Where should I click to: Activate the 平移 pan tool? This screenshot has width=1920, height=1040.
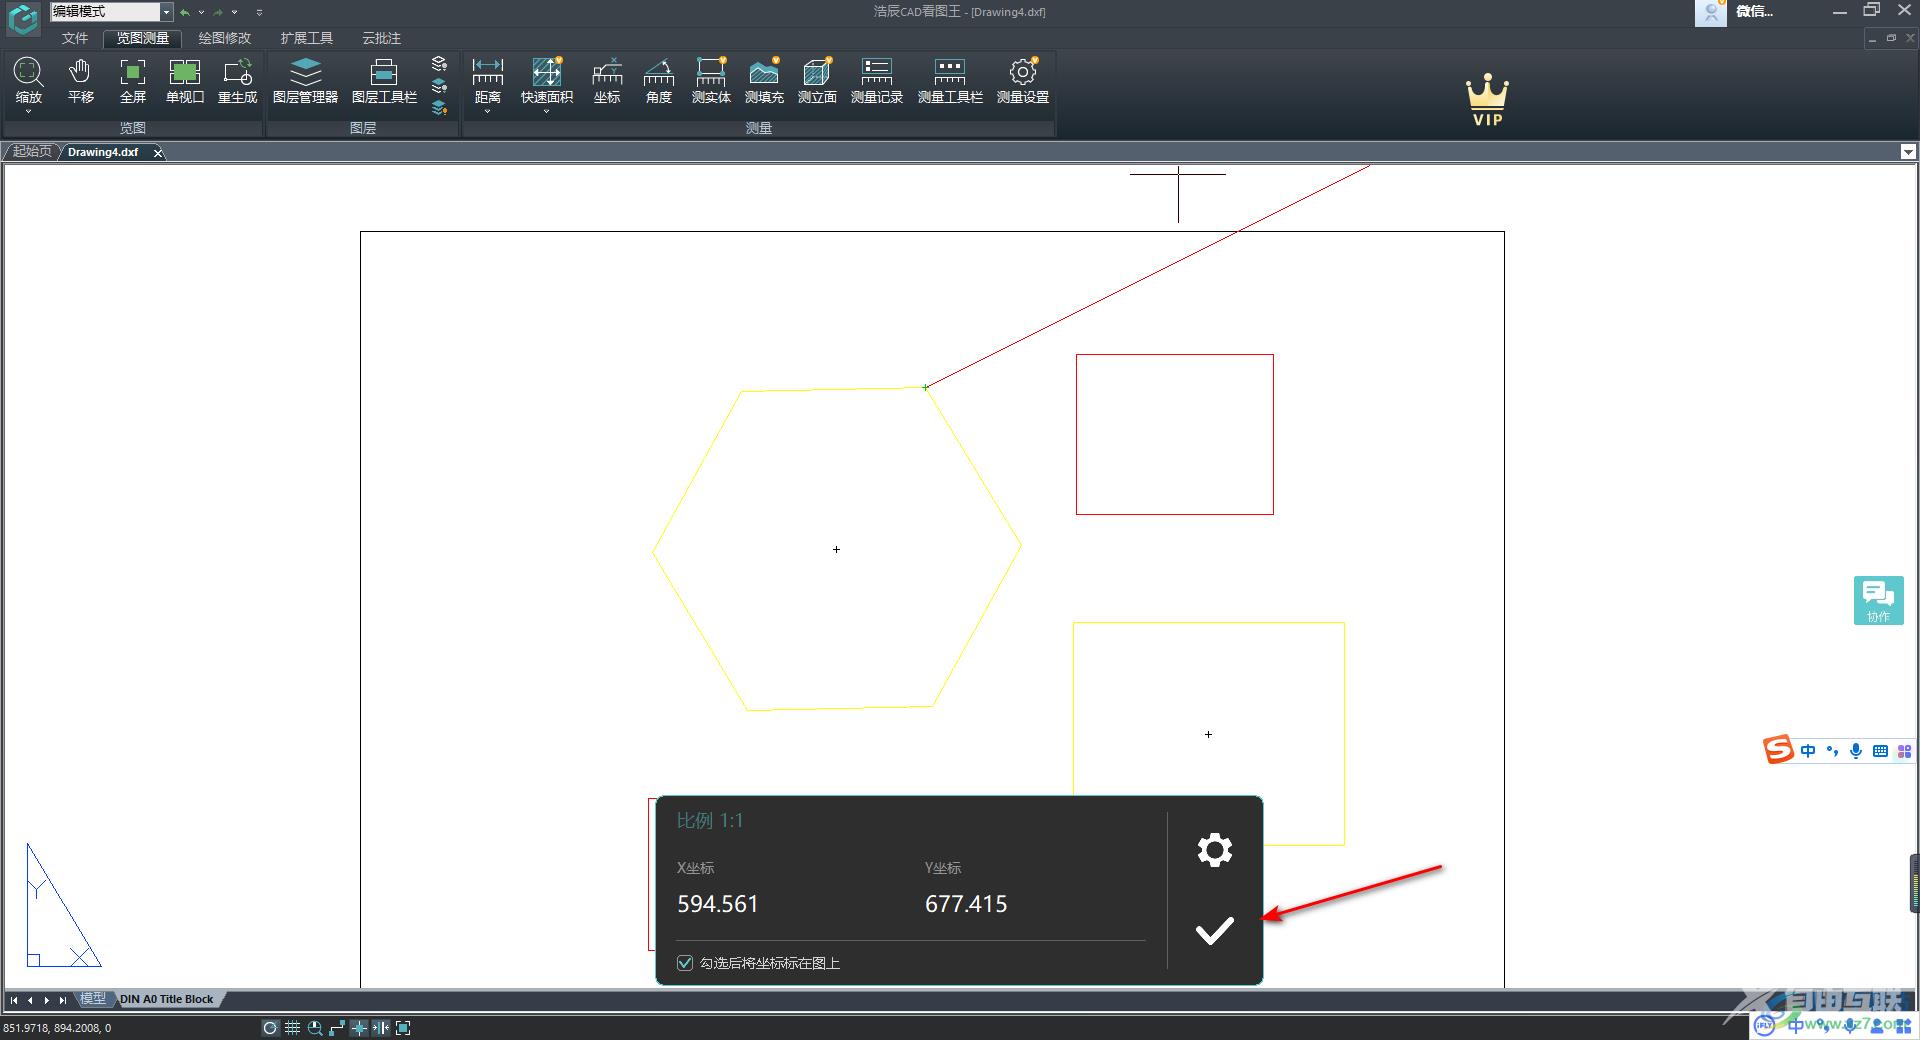[x=80, y=80]
